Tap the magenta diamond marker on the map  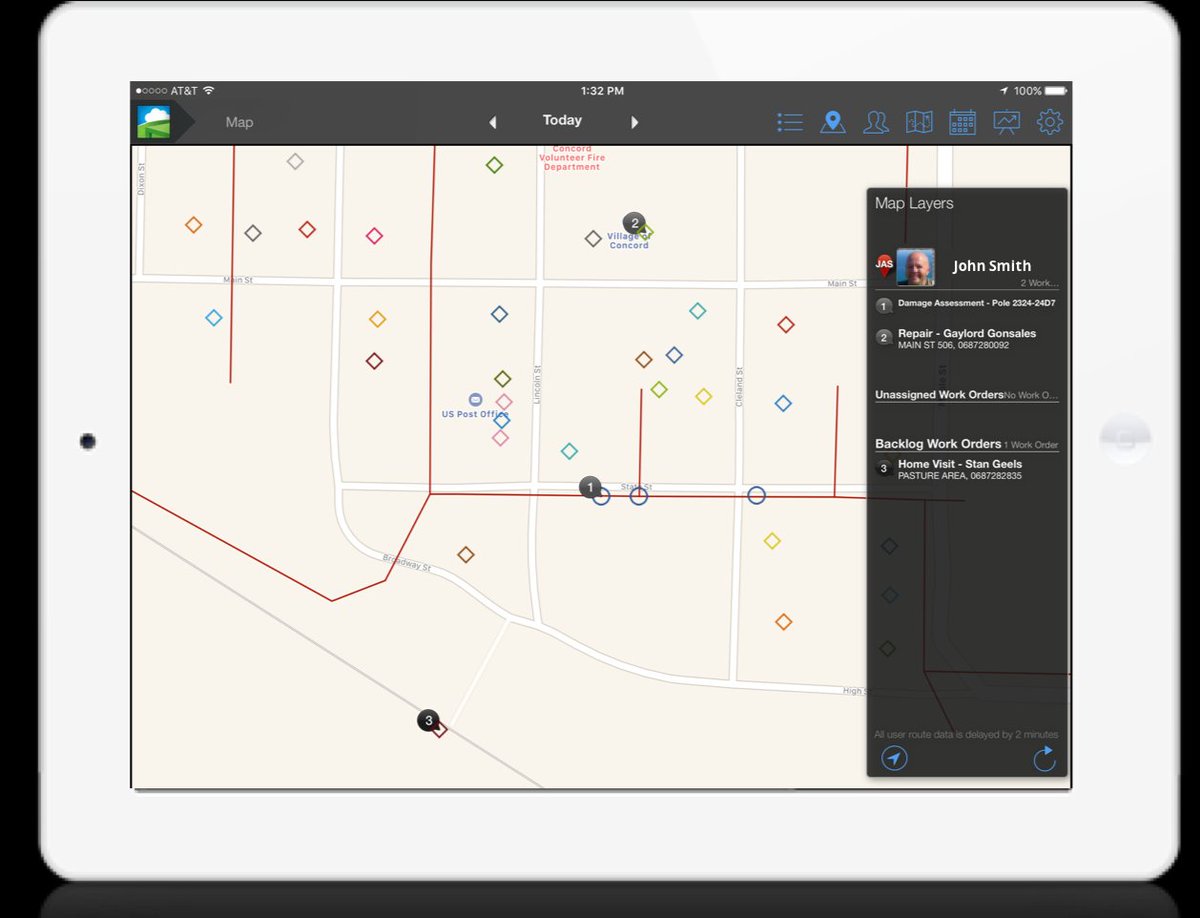coord(374,236)
